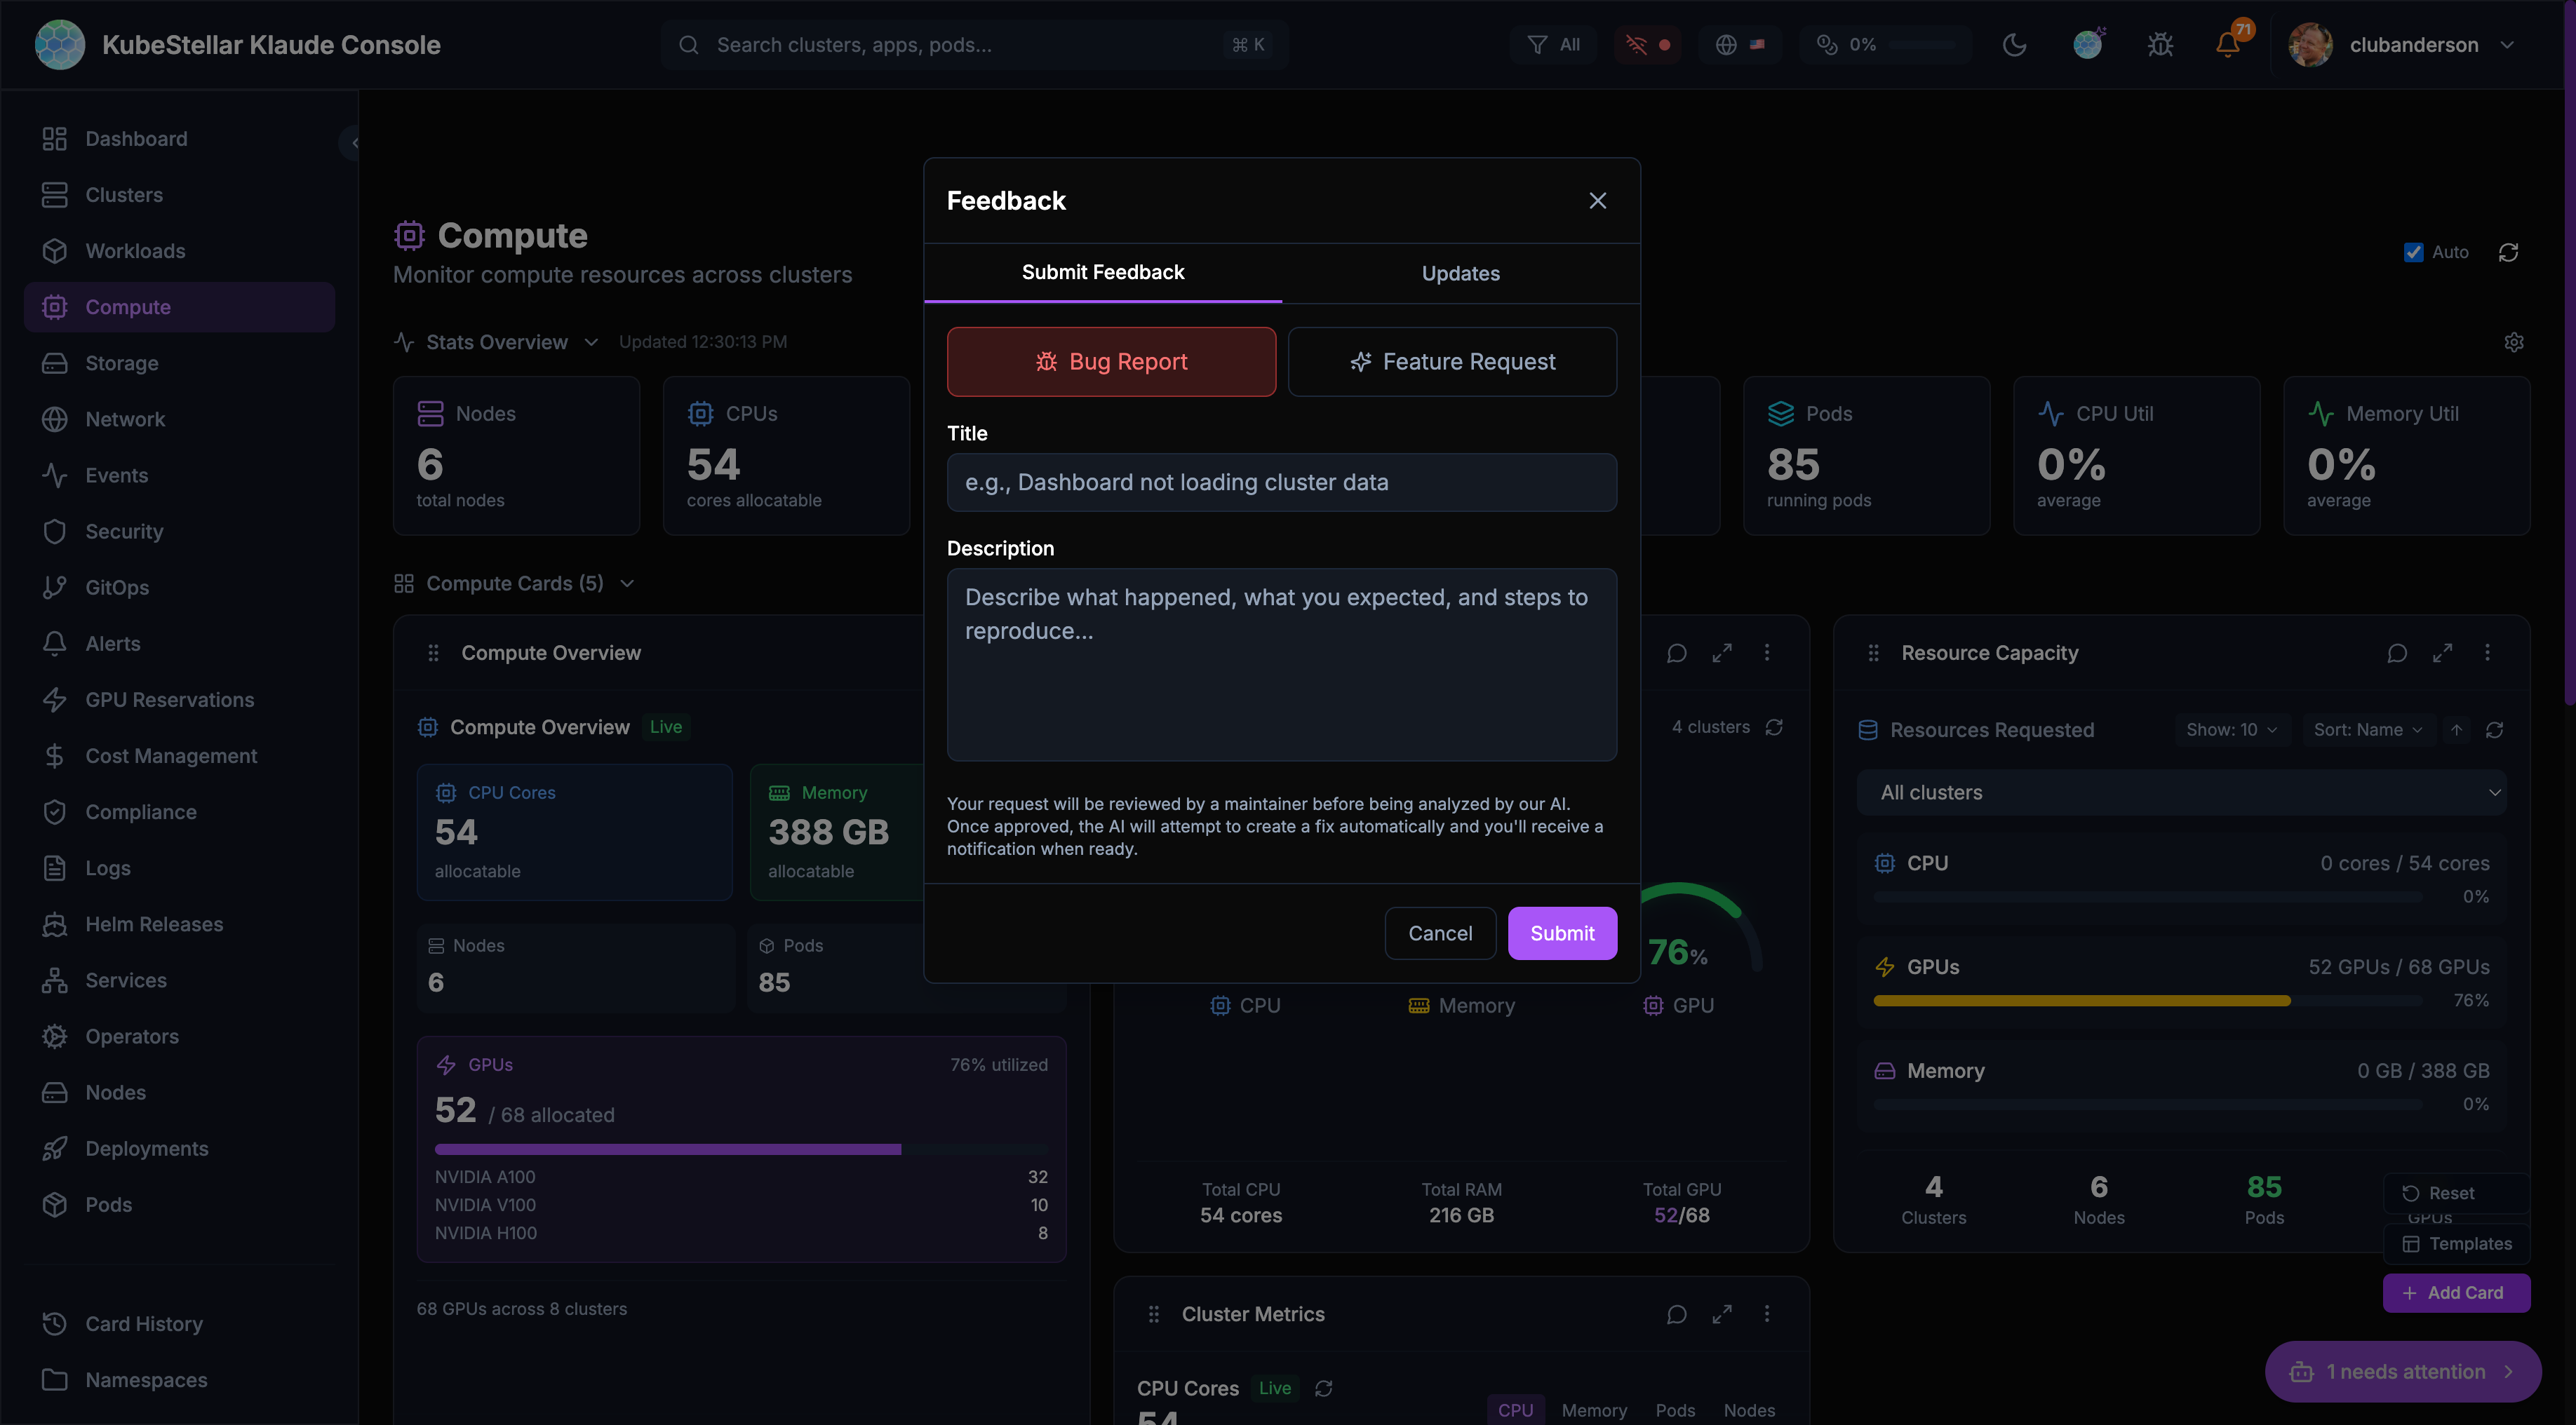
Task: Click the notification bell icon
Action: point(2227,45)
